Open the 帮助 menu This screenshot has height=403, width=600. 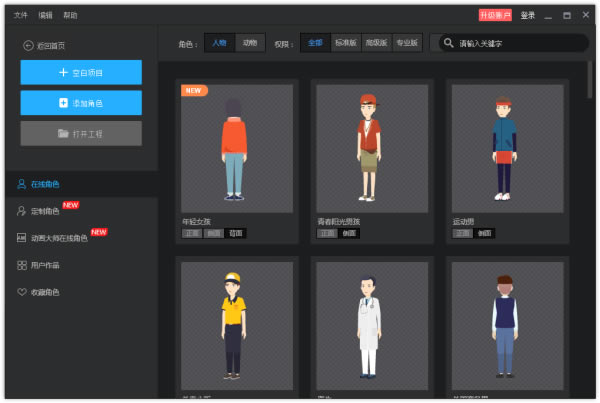(70, 15)
